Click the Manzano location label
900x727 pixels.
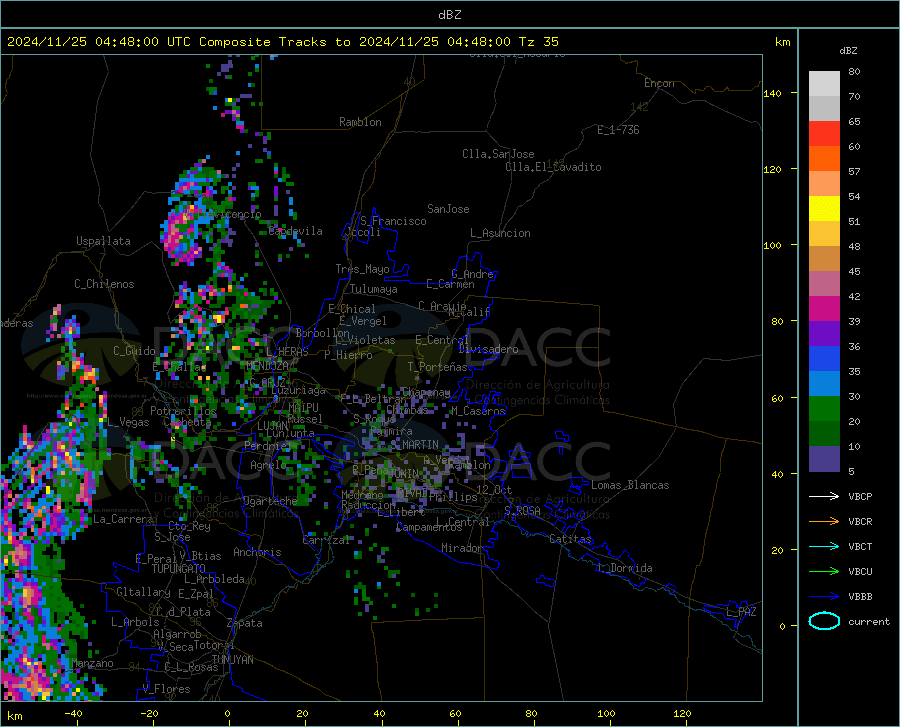click(92, 663)
